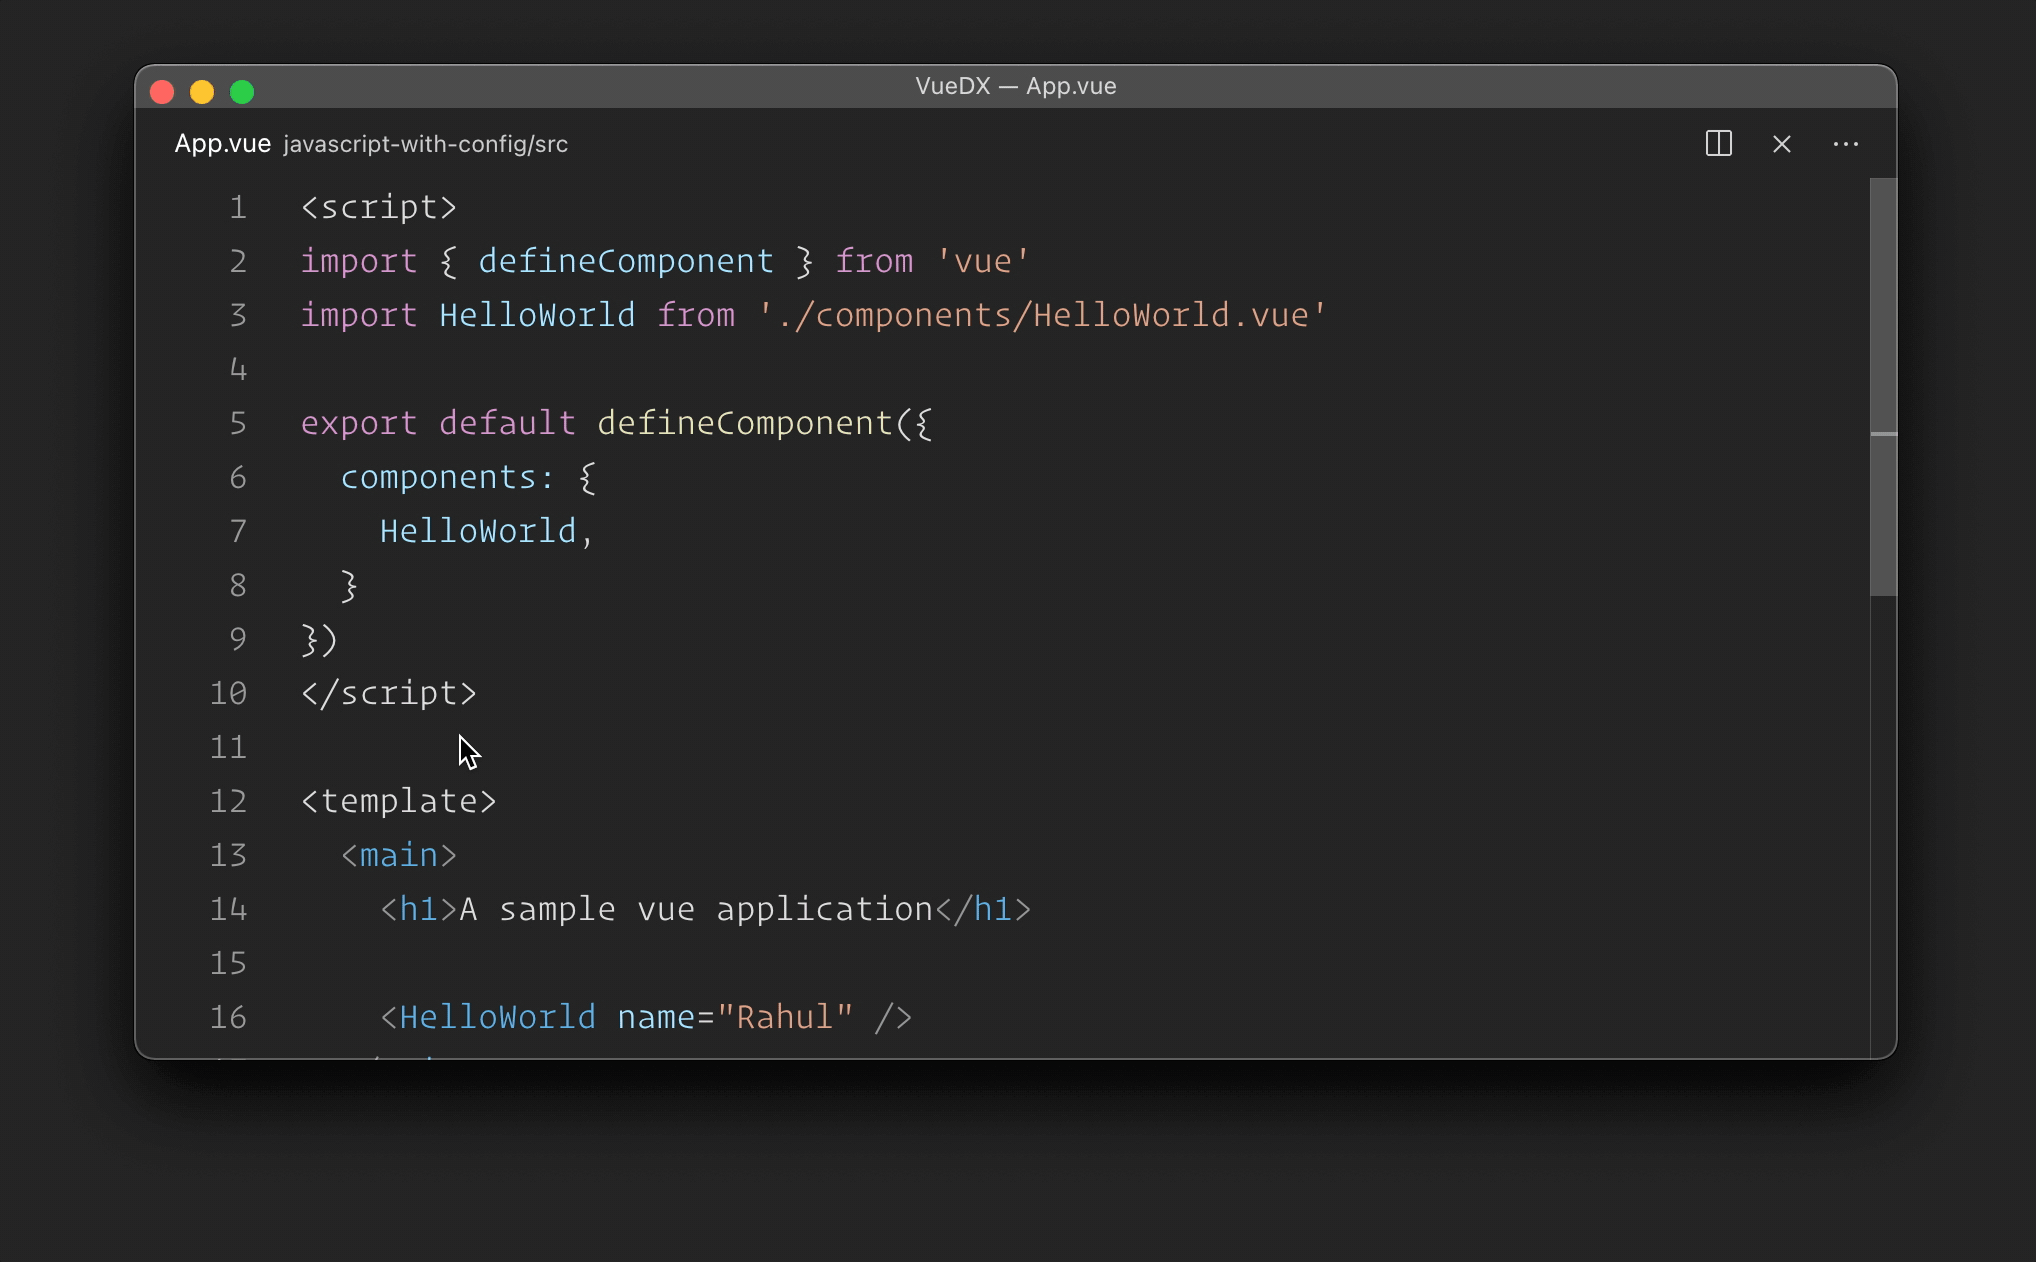This screenshot has width=2036, height=1262.
Task: Click the 'vue' module string
Action: pyautogui.click(x=983, y=261)
